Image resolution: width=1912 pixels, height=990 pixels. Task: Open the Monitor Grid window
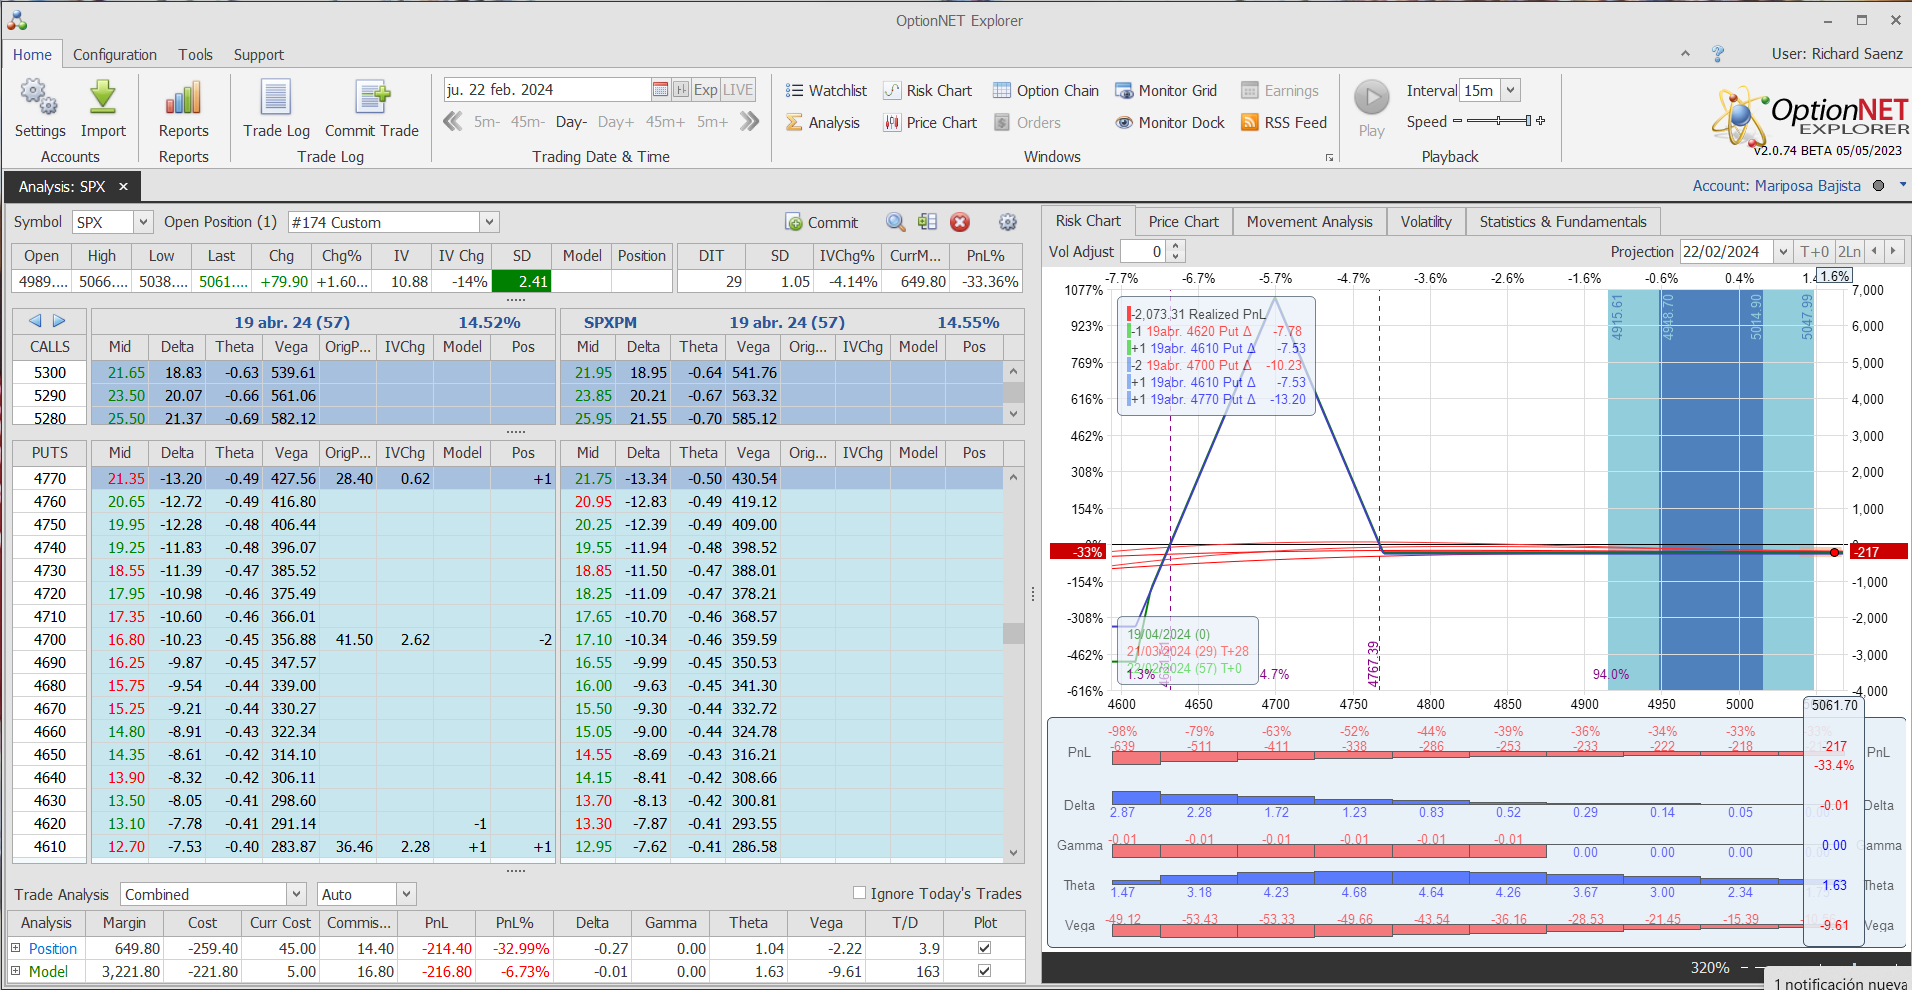1166,91
